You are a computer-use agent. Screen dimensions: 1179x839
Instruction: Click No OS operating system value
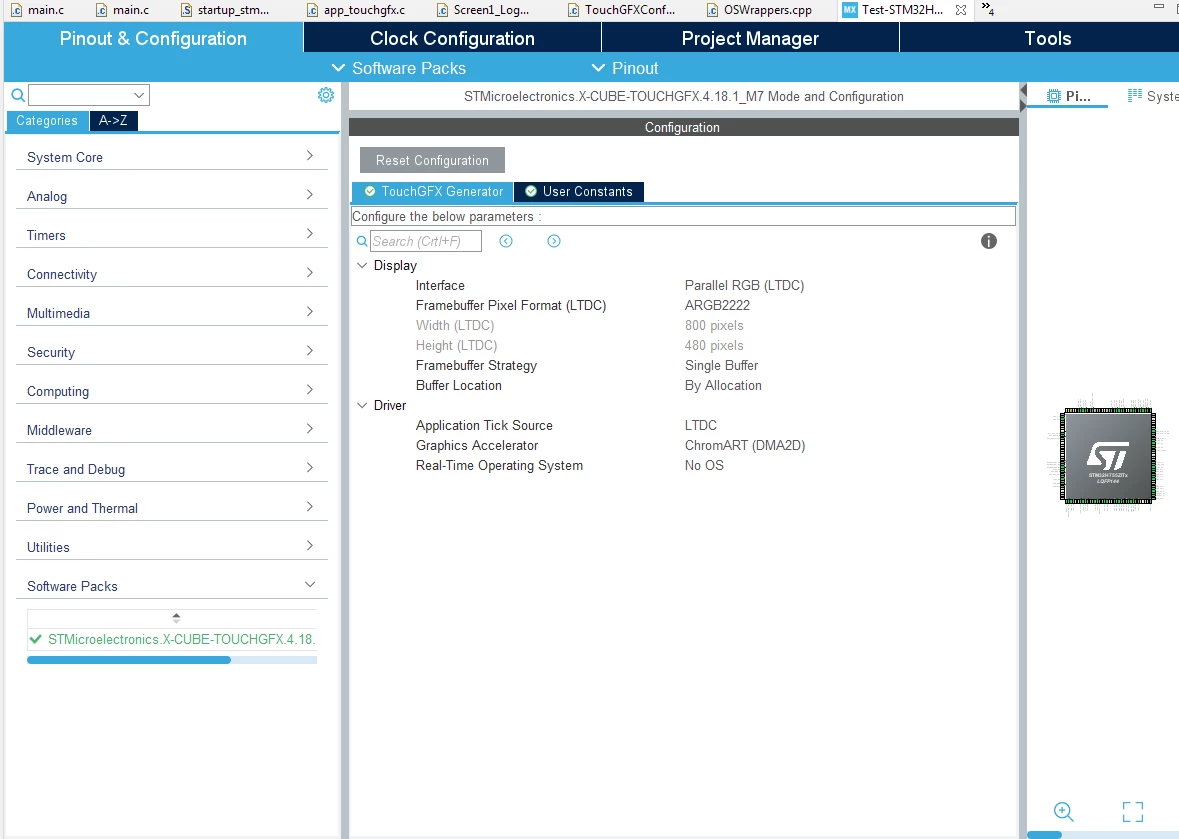pos(704,465)
